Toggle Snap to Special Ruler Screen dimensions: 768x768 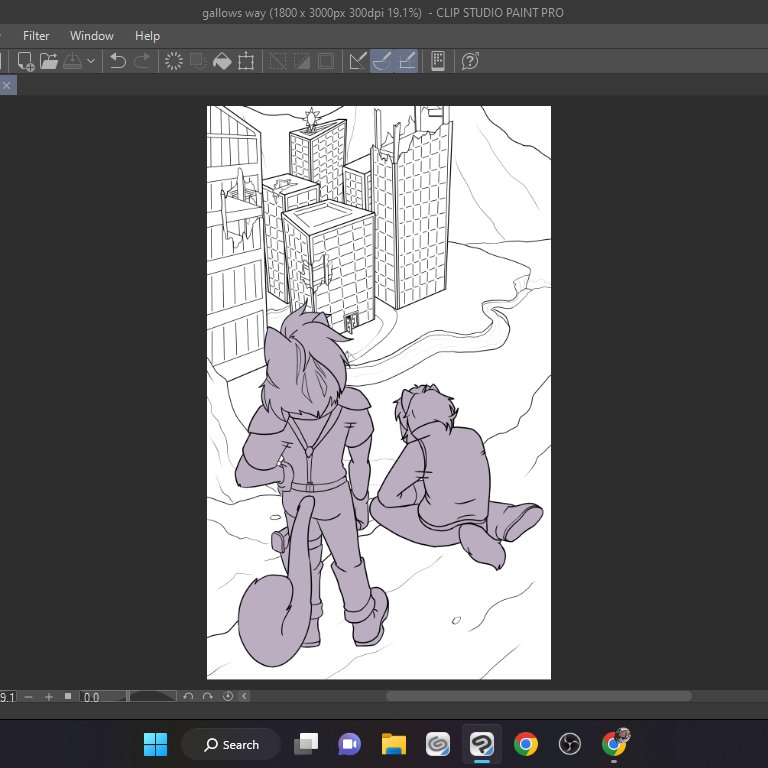pos(382,61)
